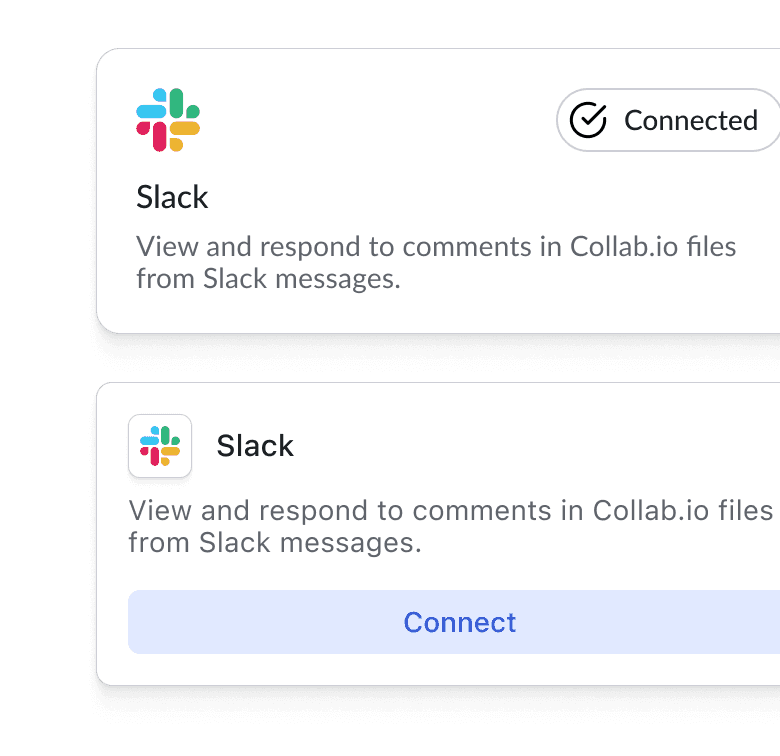Select the Slack heading under the large logo
The width and height of the screenshot is (780, 756).
coord(172,197)
